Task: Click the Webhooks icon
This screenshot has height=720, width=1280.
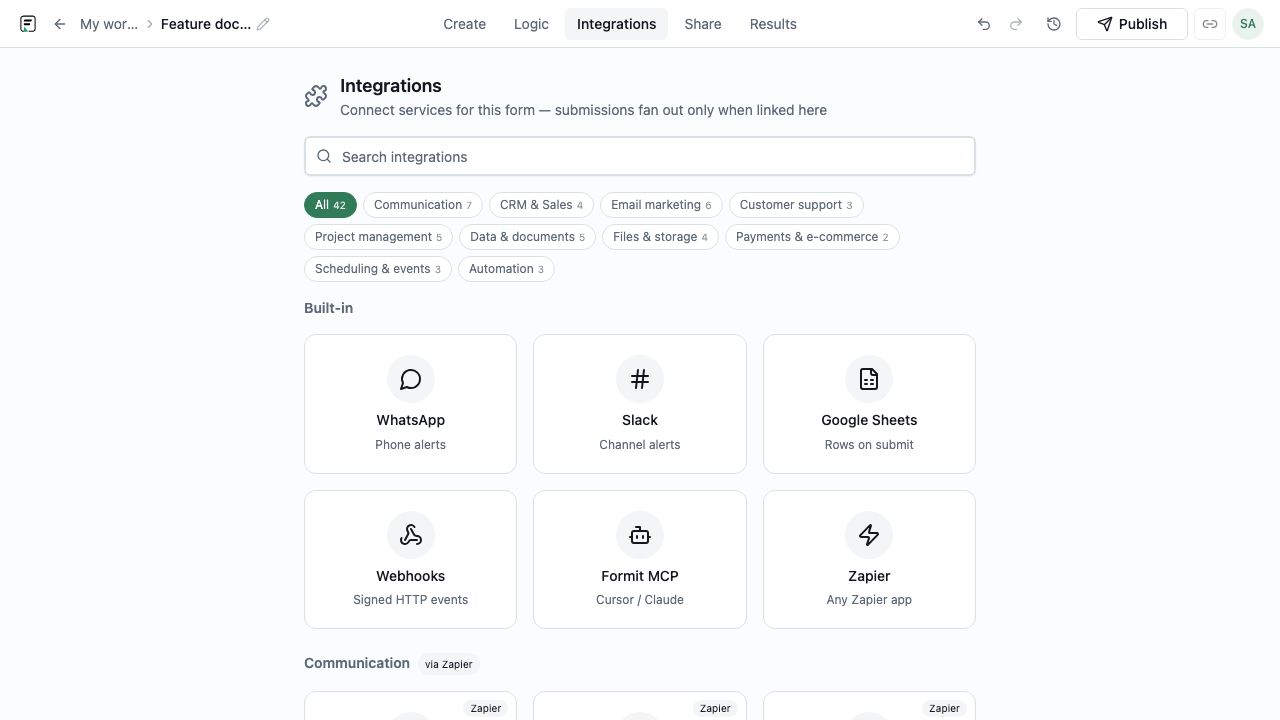Action: [411, 535]
